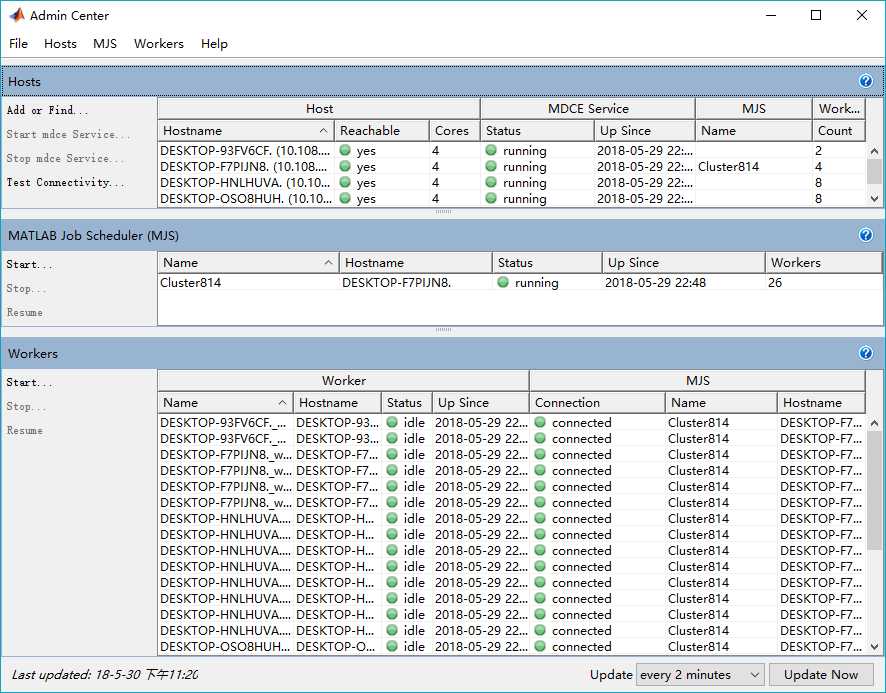The width and height of the screenshot is (886, 693).
Task: Sort workers by Connection column
Action: point(597,403)
